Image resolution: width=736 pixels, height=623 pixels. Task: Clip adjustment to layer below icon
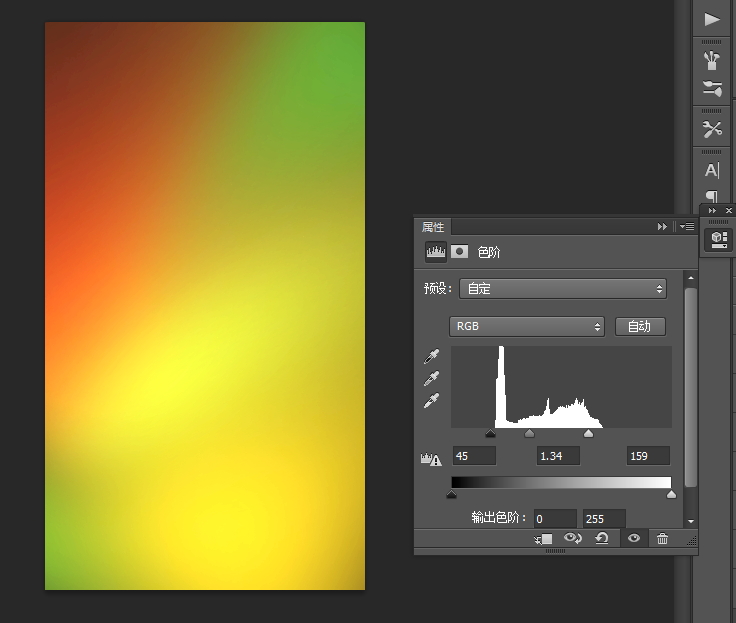point(544,539)
